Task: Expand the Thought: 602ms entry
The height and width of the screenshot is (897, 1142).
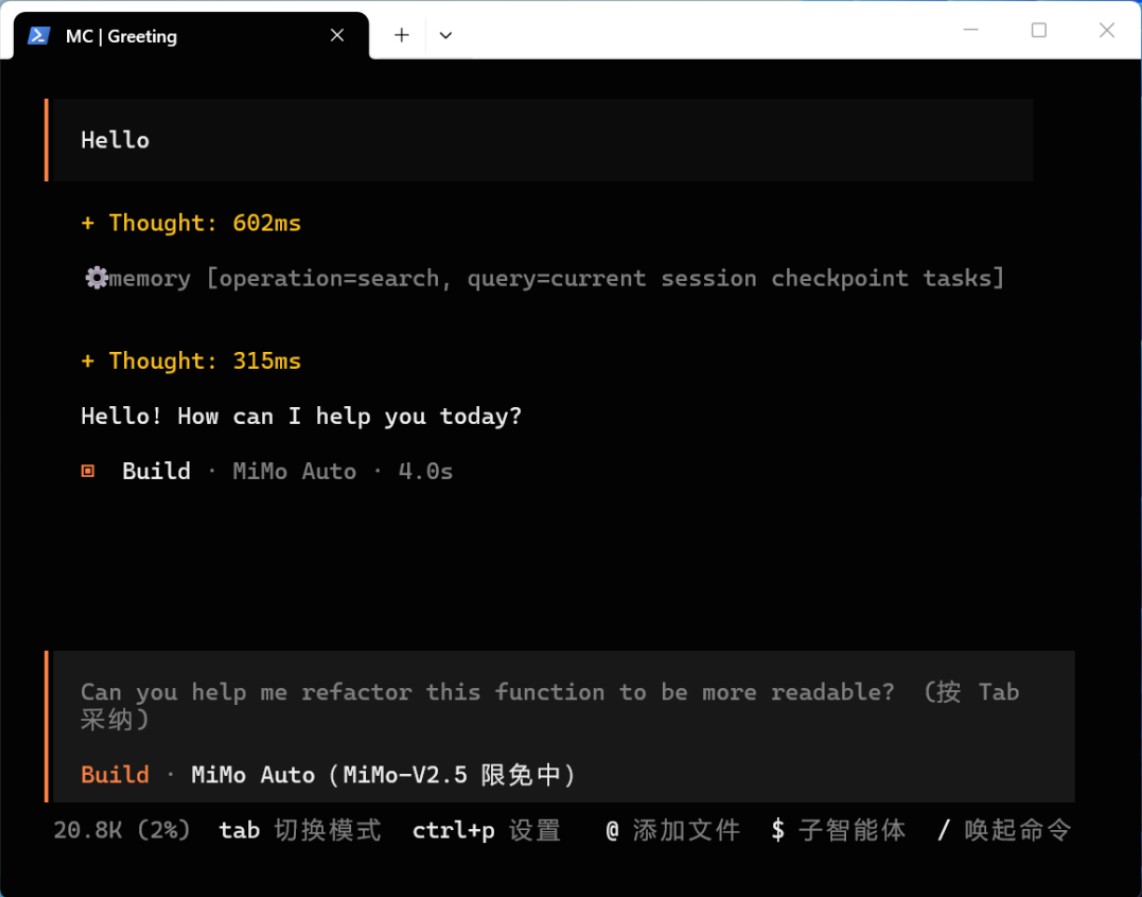Action: pos(191,223)
